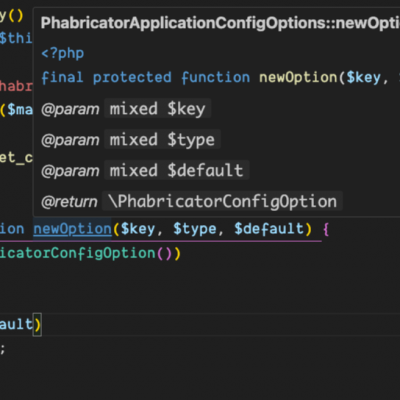Click the hover title PhabricatorApplicationConfigOptions::newOpti
Viewport: 400px width, 400px height.
point(220,23)
